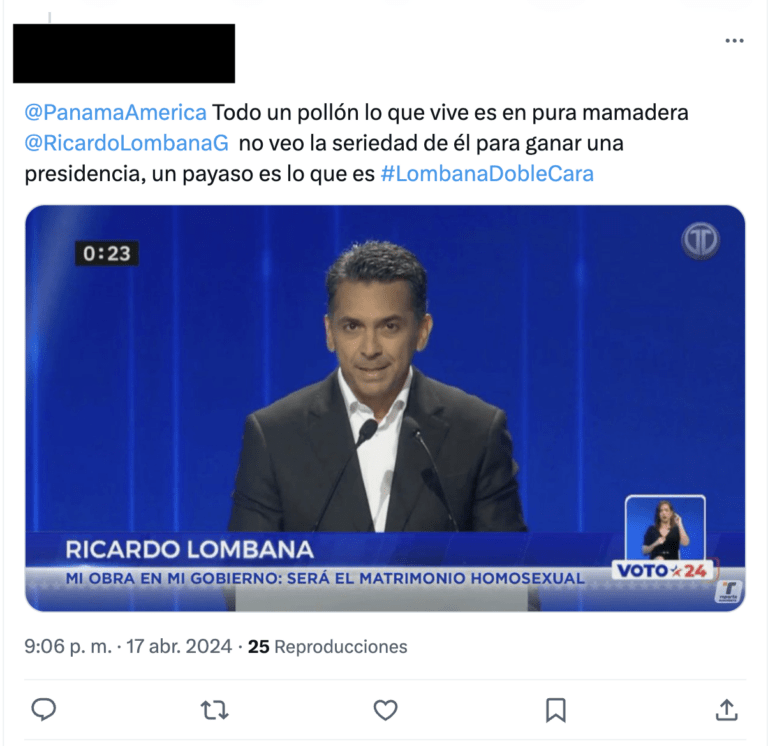
Task: Open the #LombanaDobleCara hashtag
Action: coord(487,174)
